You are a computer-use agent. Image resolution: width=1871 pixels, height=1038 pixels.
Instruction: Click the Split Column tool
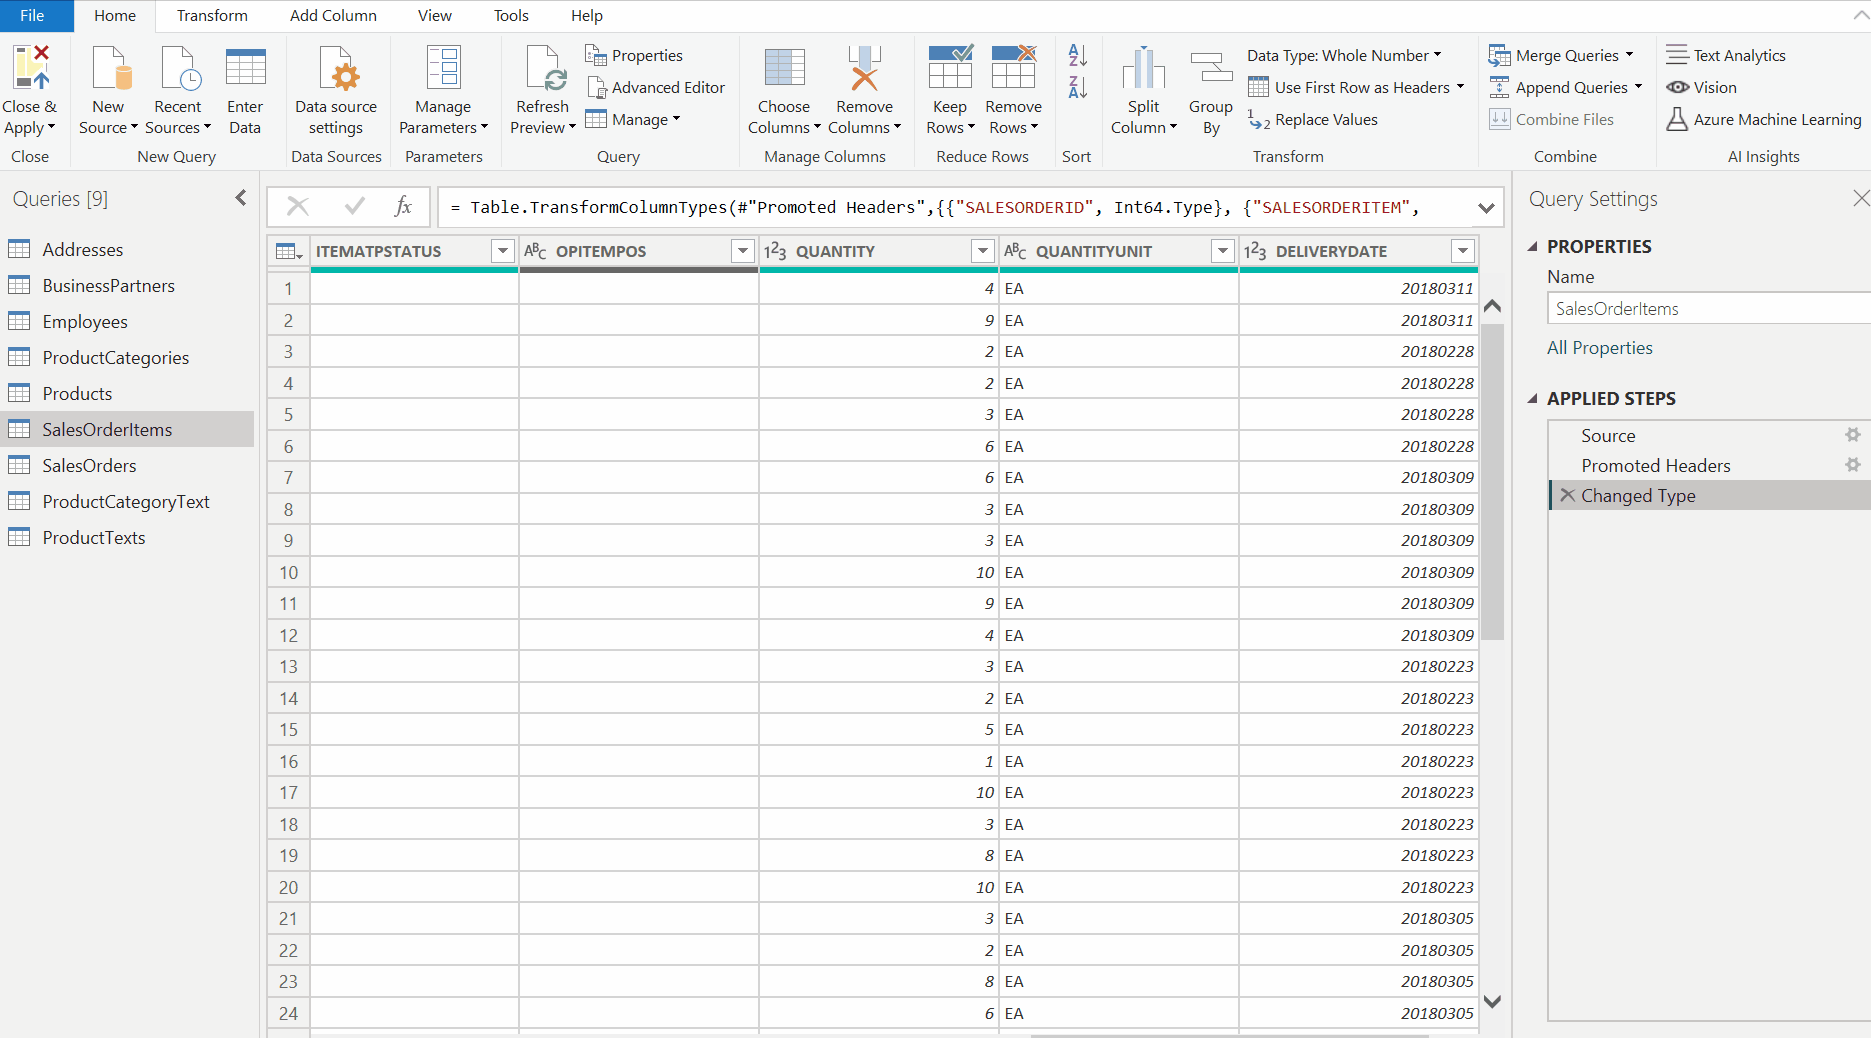pyautogui.click(x=1143, y=88)
